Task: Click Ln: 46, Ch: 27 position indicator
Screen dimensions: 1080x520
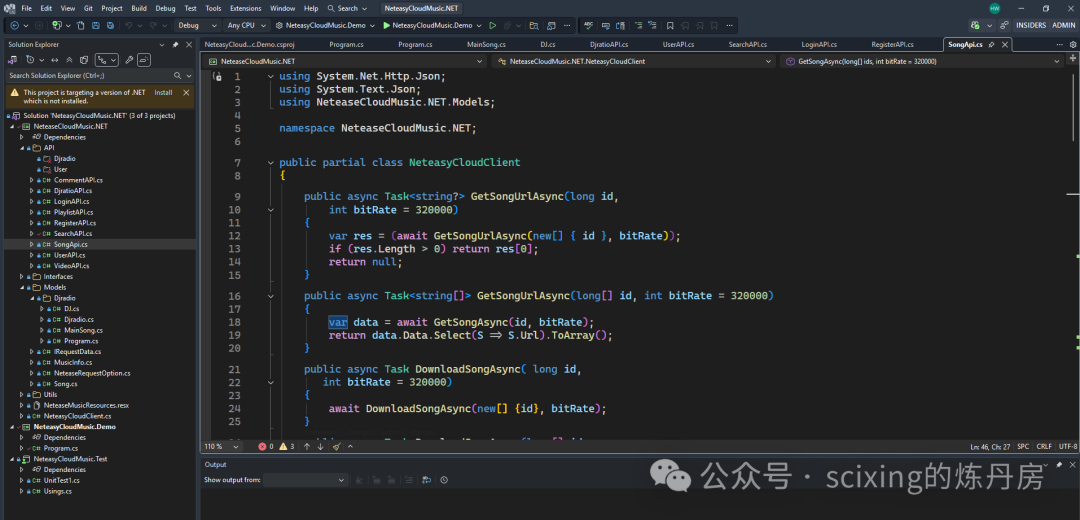Action: click(989, 446)
